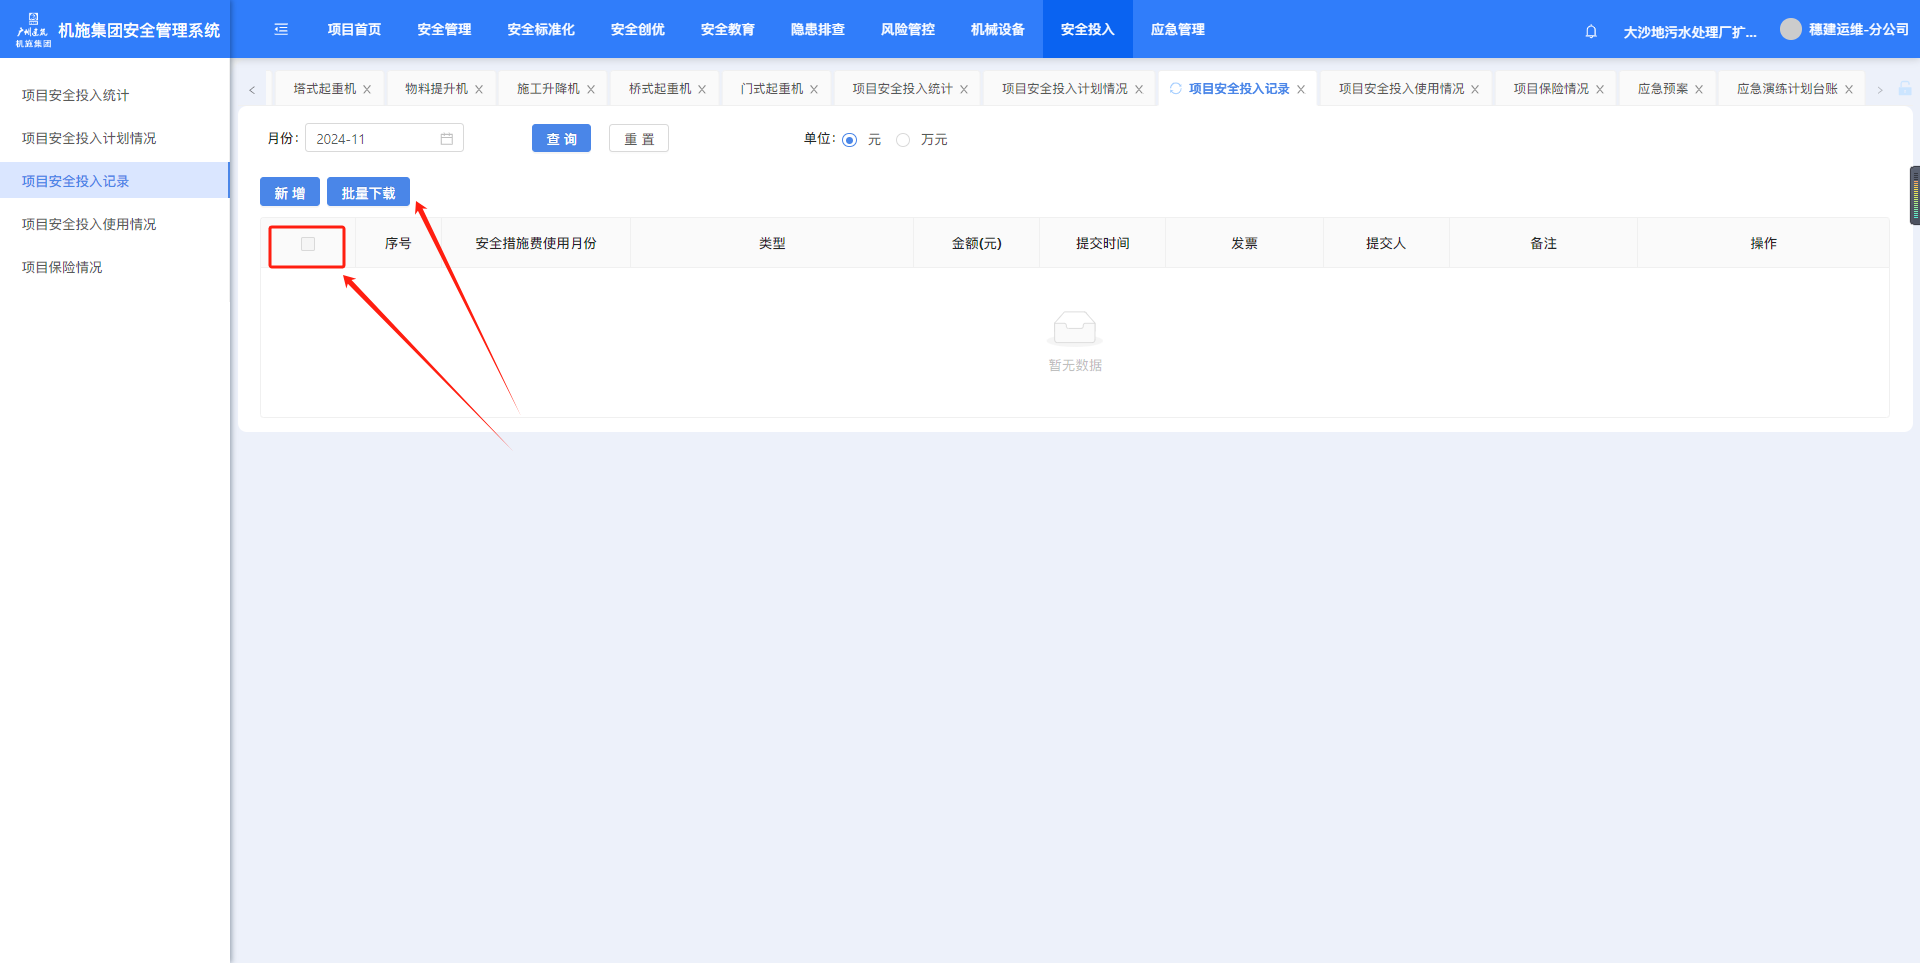Collapse the sidebar with the hamburger icon
The height and width of the screenshot is (963, 1920).
[281, 30]
